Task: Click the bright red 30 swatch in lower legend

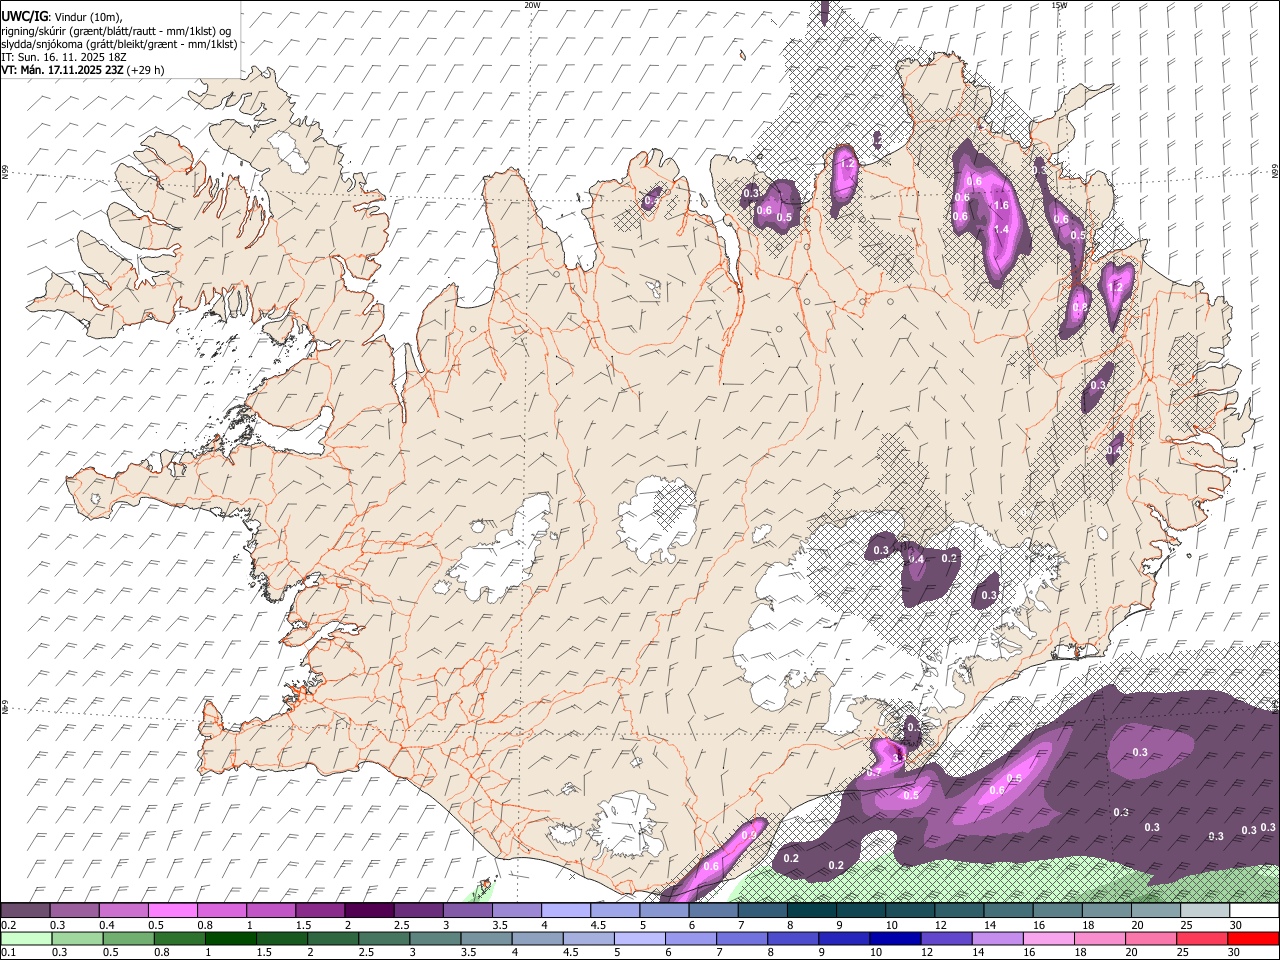Action: coord(1252,938)
